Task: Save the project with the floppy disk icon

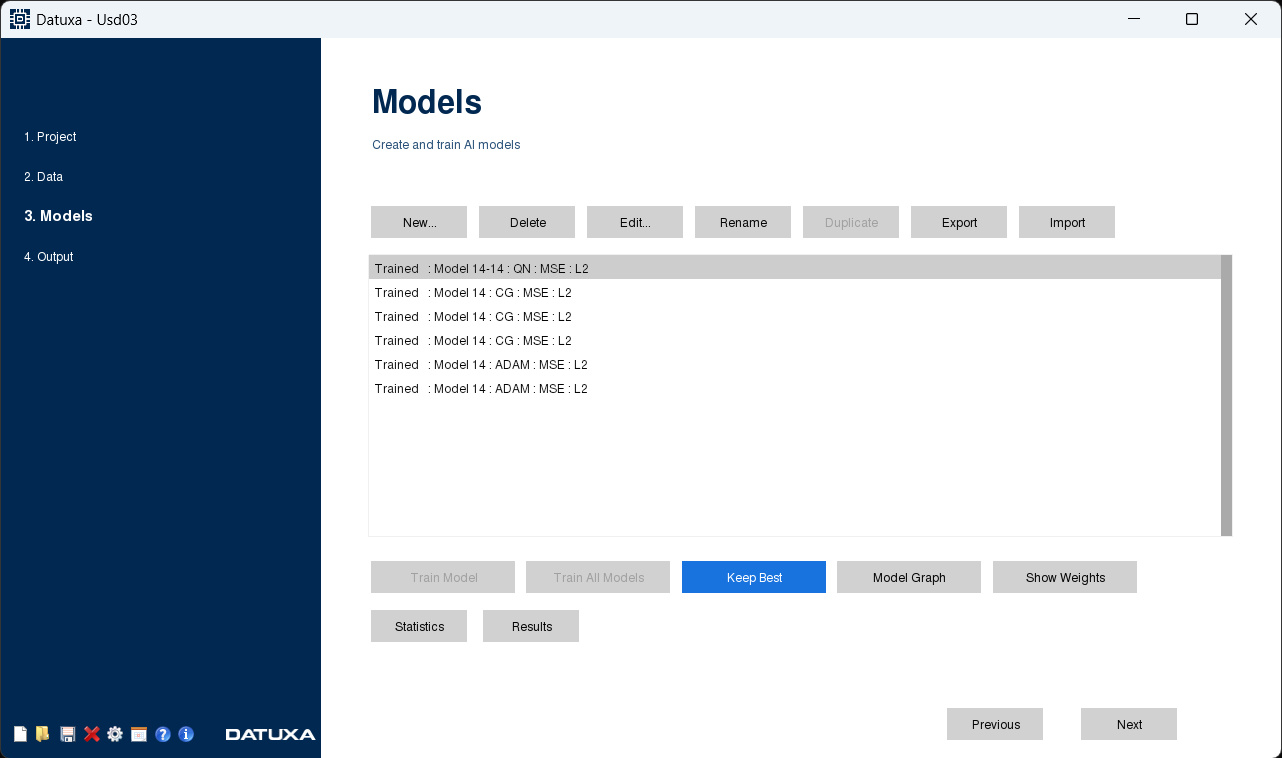Action: pyautogui.click(x=67, y=734)
